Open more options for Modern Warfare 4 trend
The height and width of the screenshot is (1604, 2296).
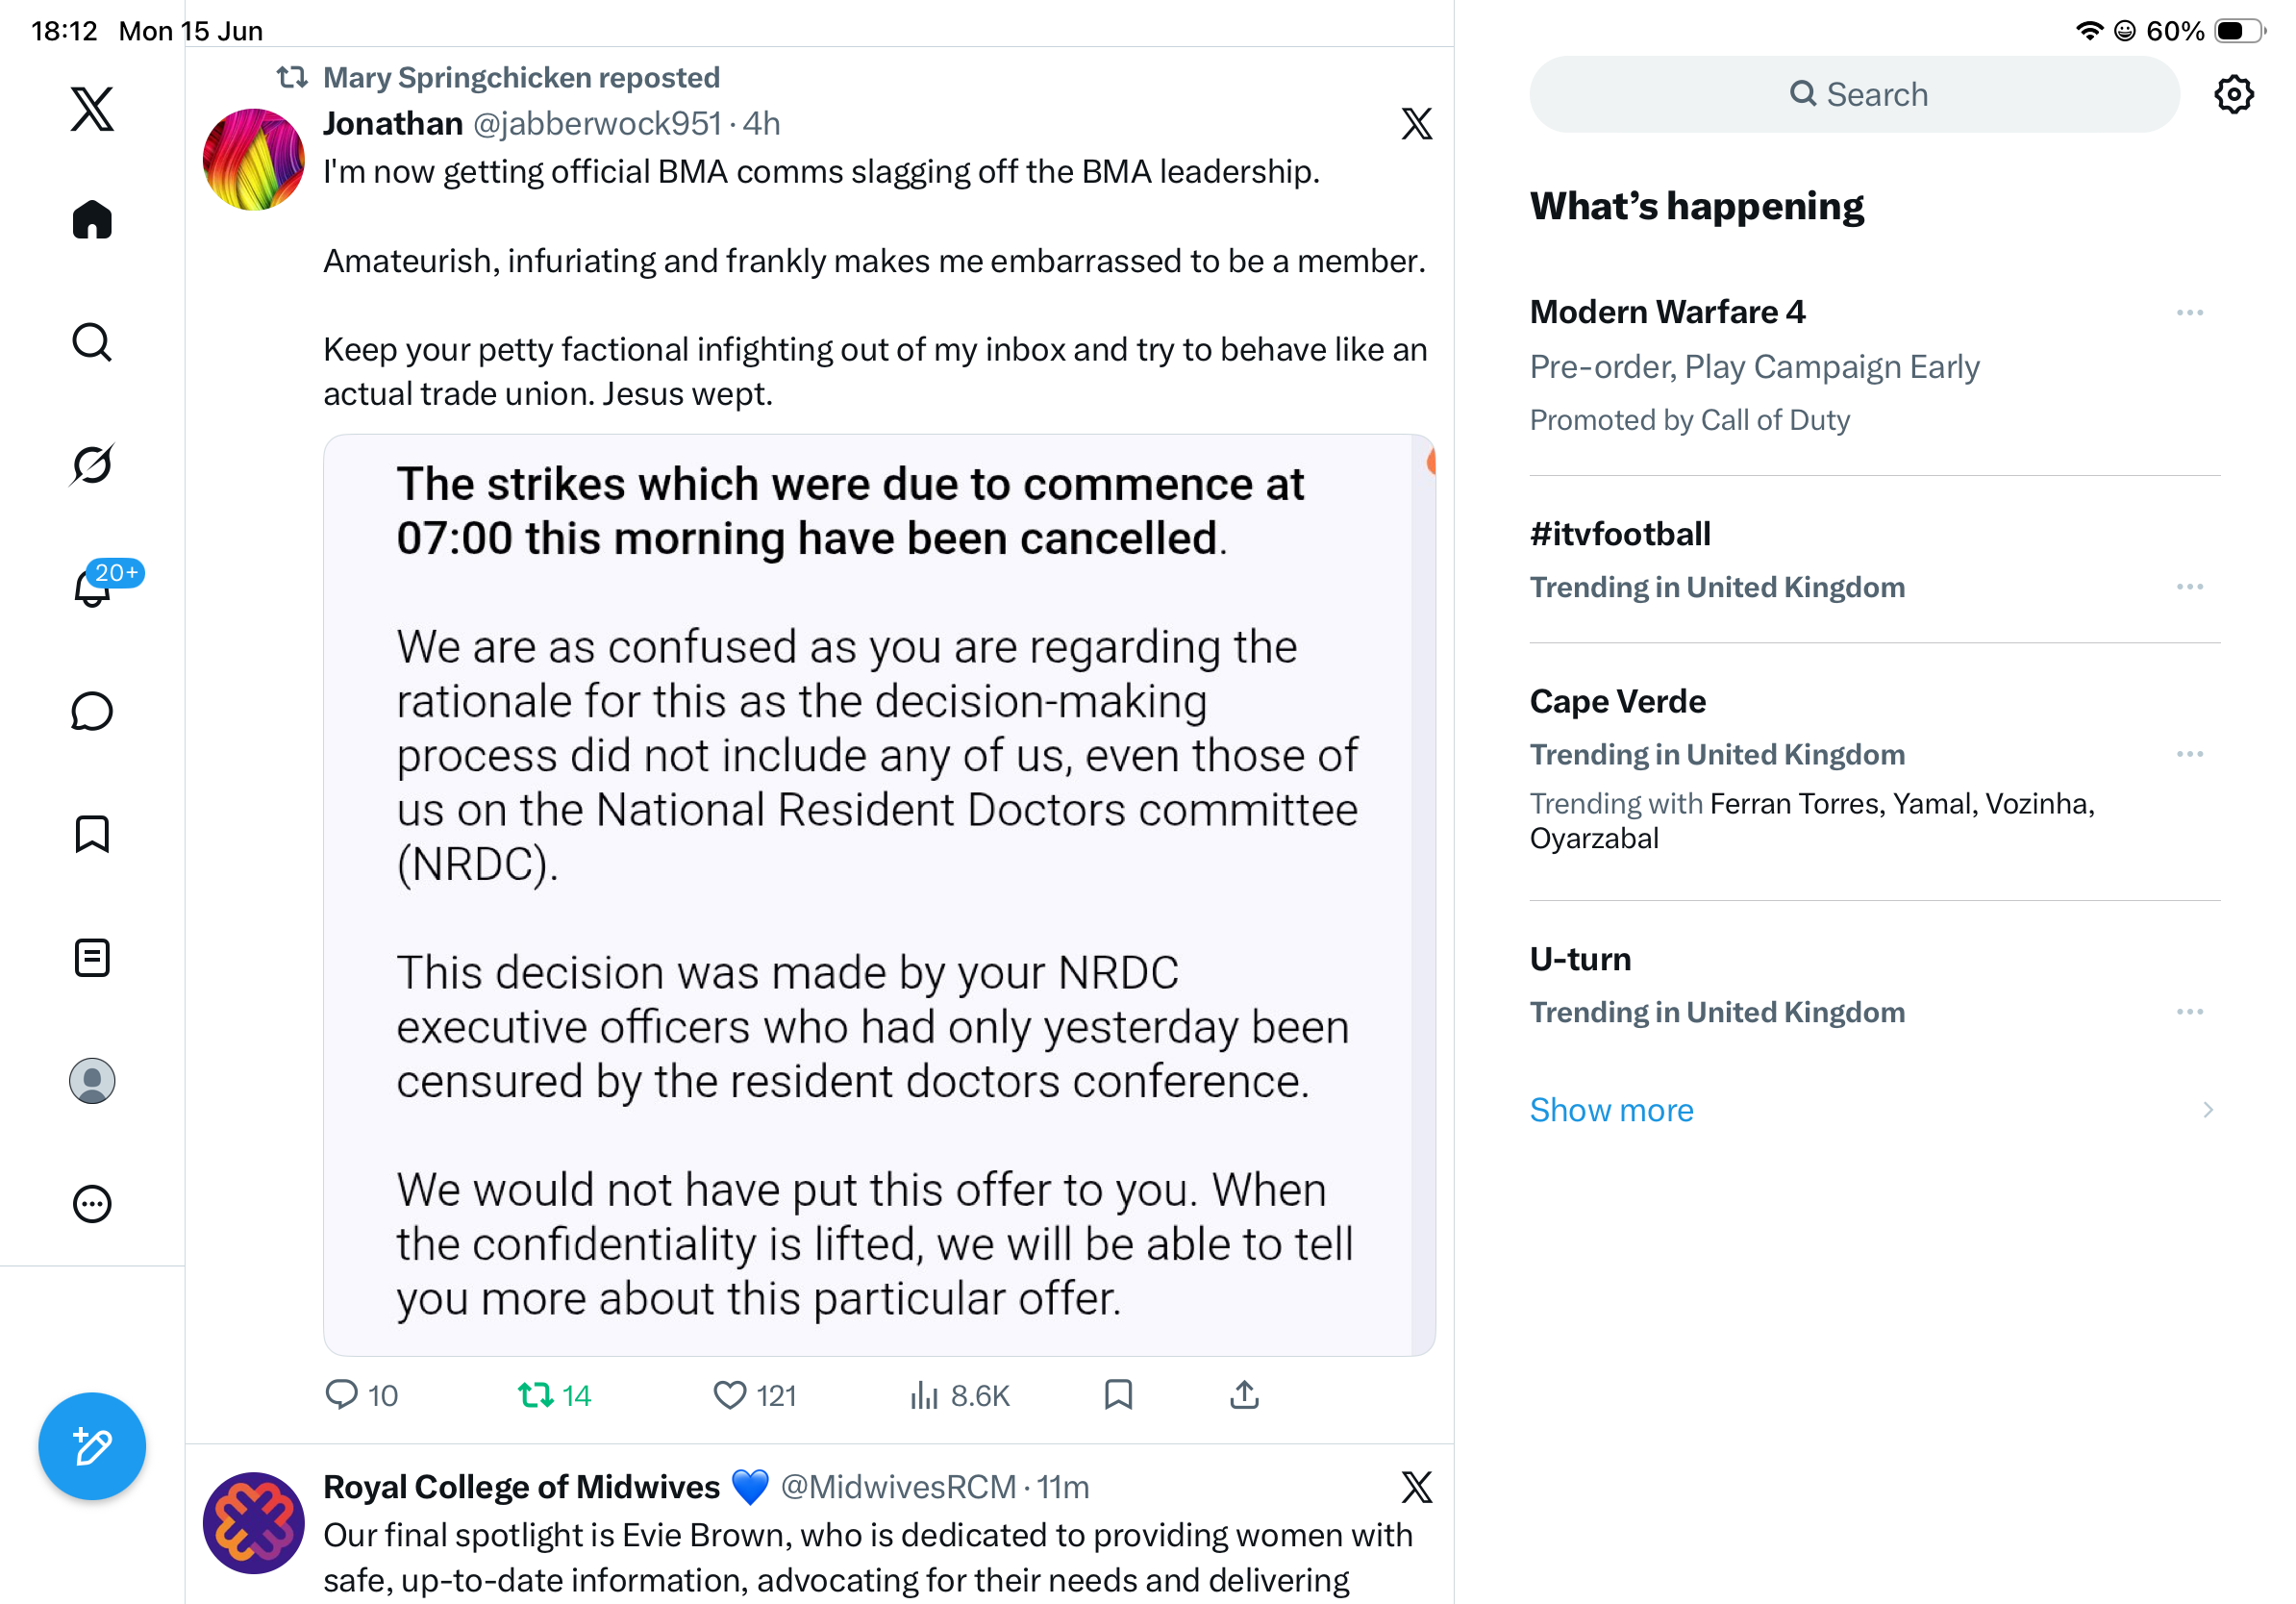(2189, 313)
